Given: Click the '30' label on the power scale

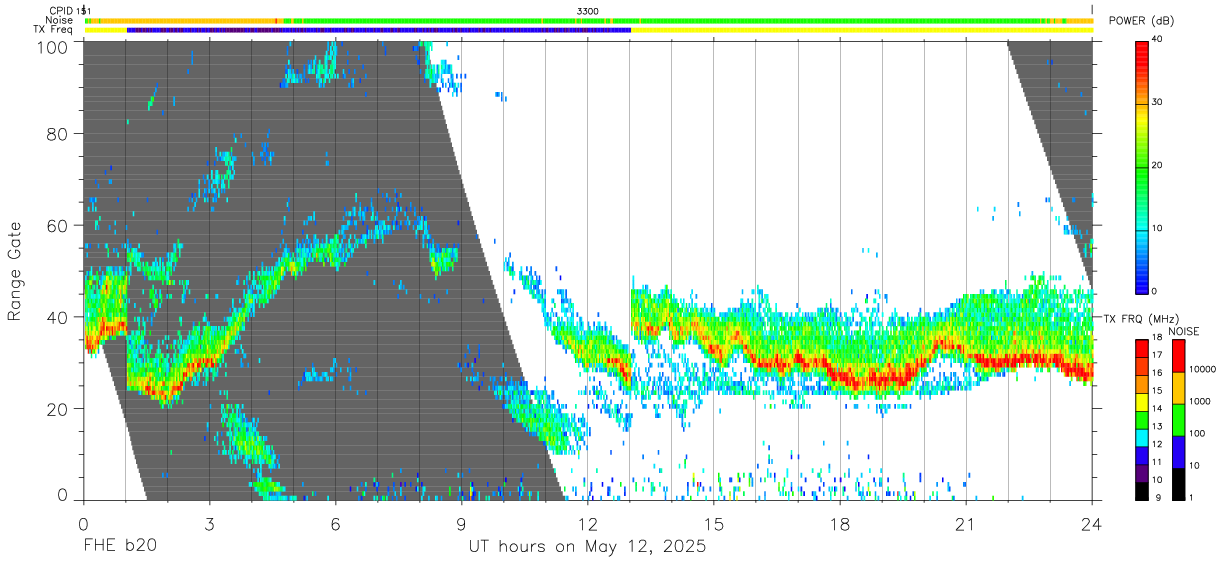Looking at the screenshot, I should pos(1158,103).
